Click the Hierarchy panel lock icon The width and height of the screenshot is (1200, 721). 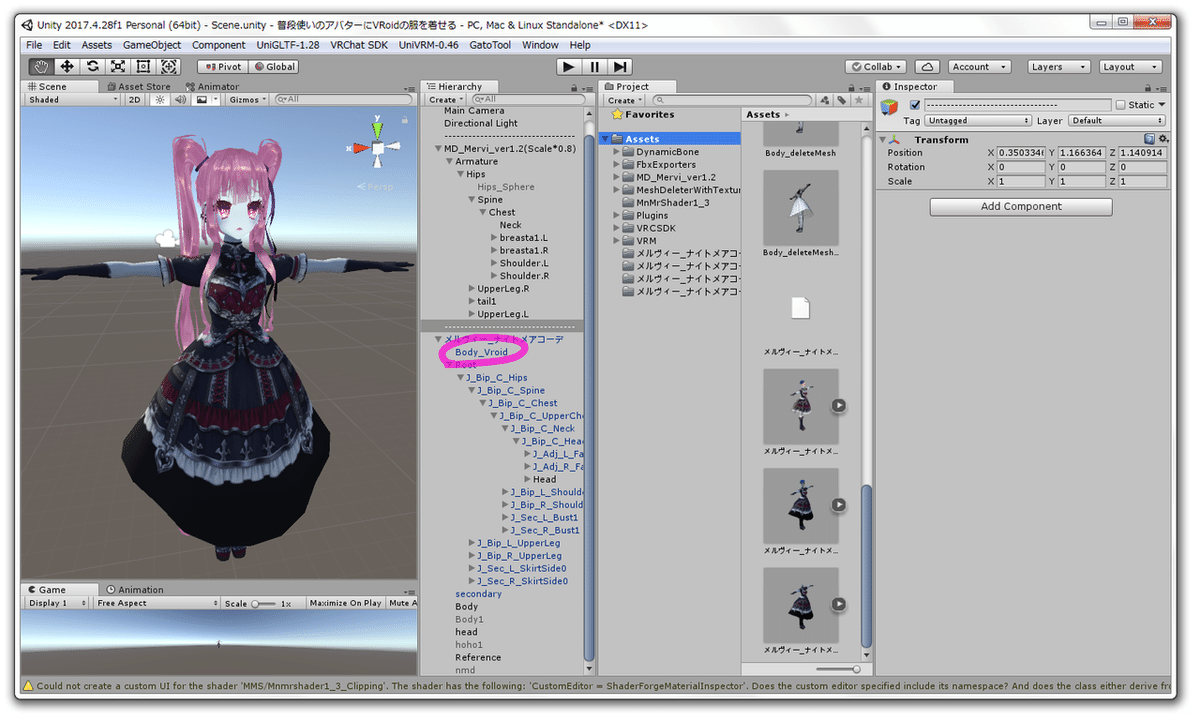tap(576, 87)
